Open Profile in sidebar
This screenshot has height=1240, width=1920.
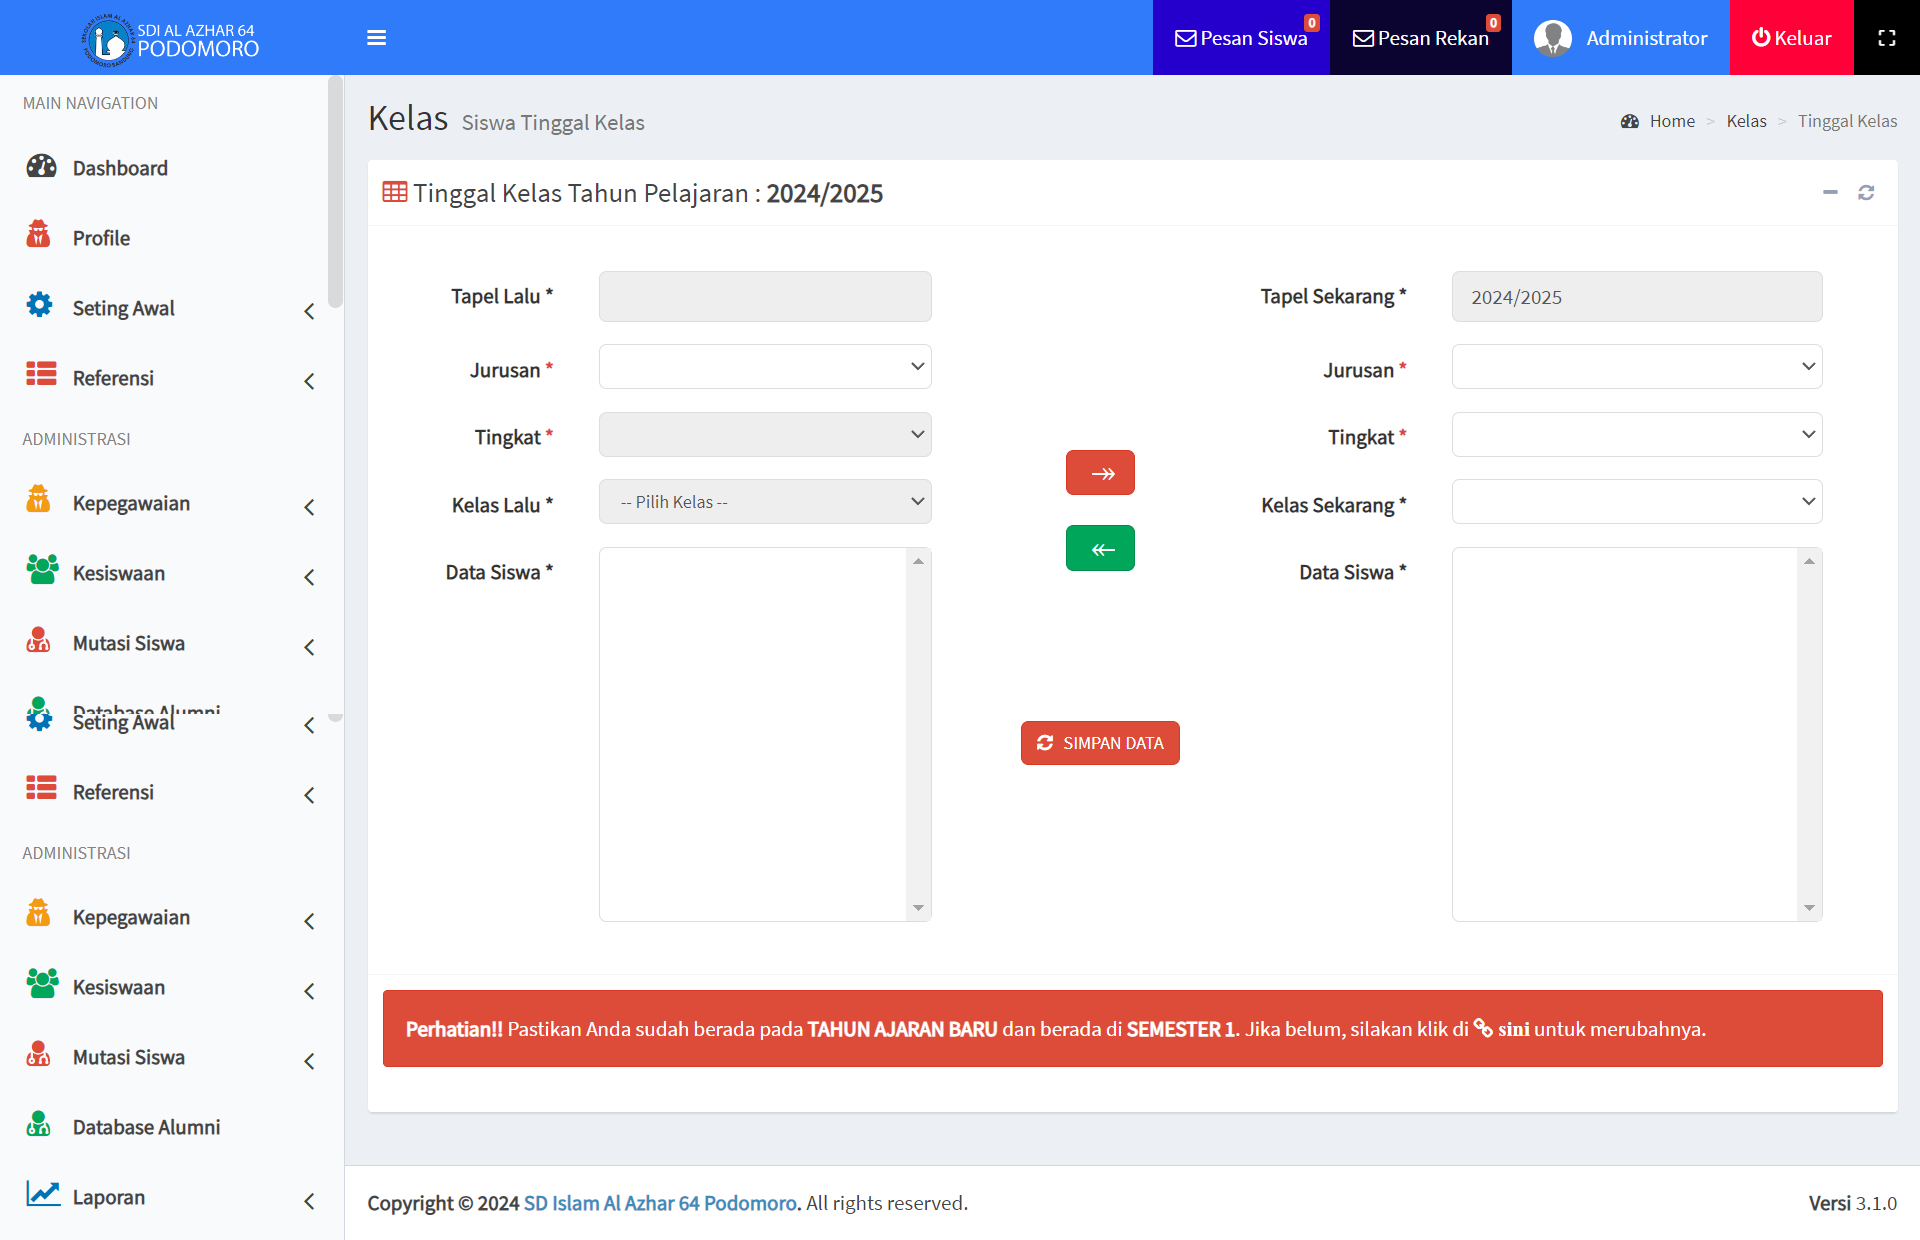tap(101, 238)
